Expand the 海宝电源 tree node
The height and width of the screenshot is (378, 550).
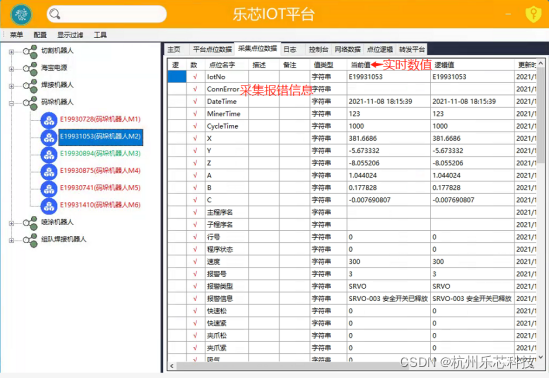pos(12,69)
